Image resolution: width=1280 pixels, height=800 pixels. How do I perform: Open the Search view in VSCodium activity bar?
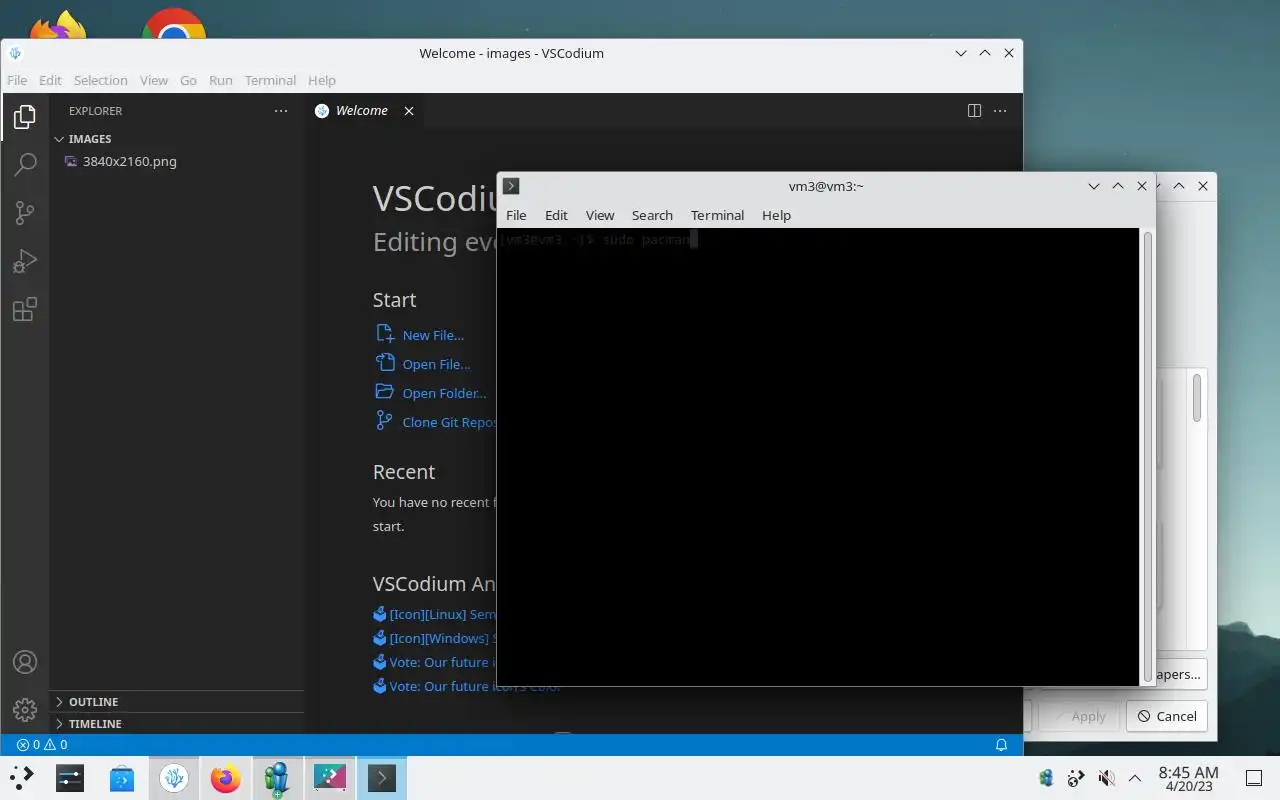point(25,165)
